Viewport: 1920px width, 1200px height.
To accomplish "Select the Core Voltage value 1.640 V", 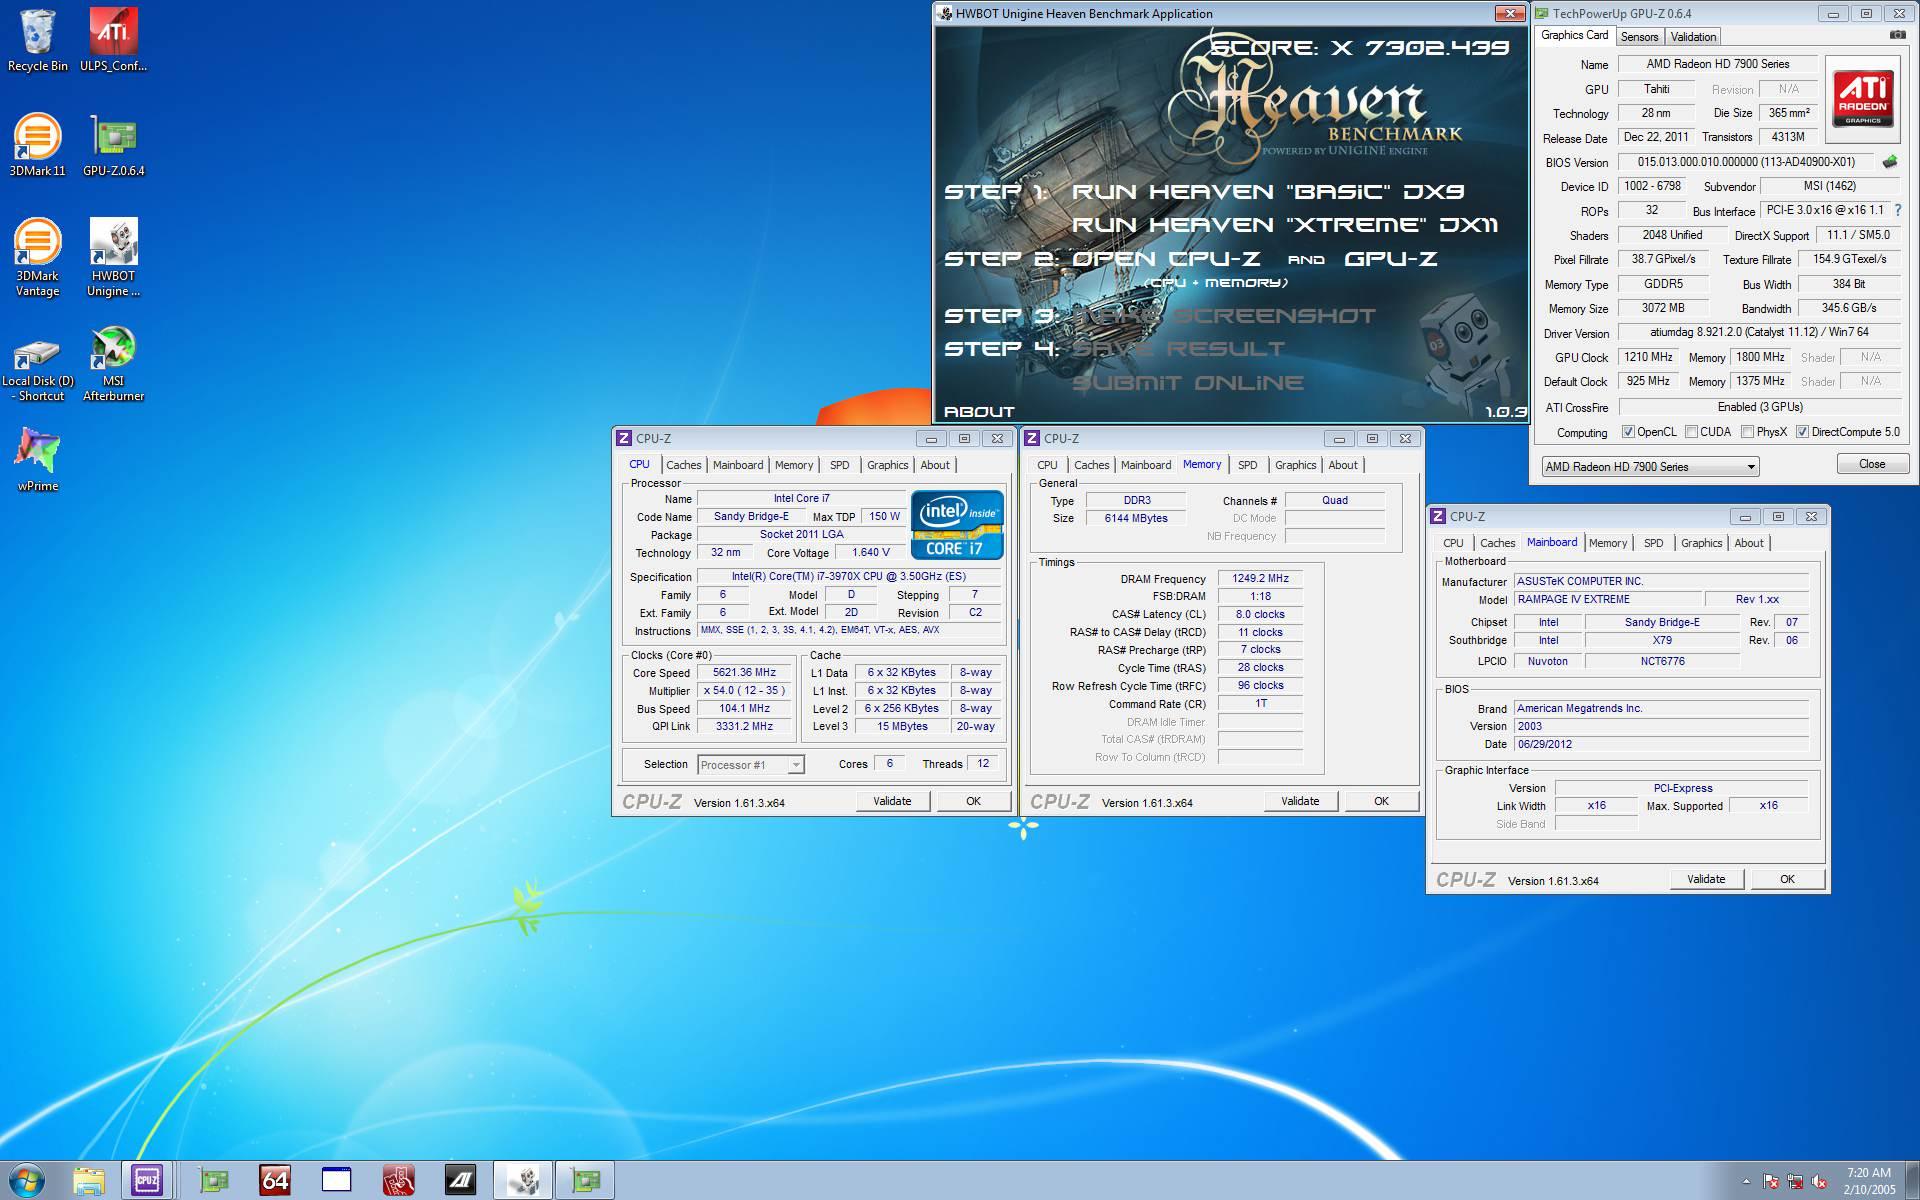I will click(870, 552).
